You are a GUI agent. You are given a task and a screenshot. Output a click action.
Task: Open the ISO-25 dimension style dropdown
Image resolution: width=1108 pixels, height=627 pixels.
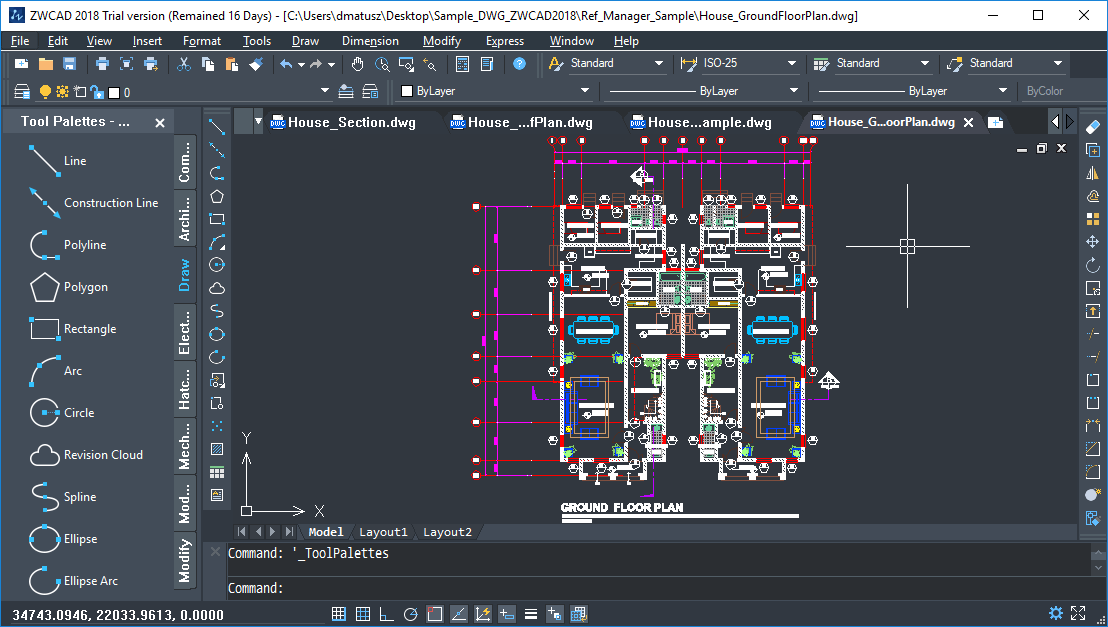(x=793, y=63)
